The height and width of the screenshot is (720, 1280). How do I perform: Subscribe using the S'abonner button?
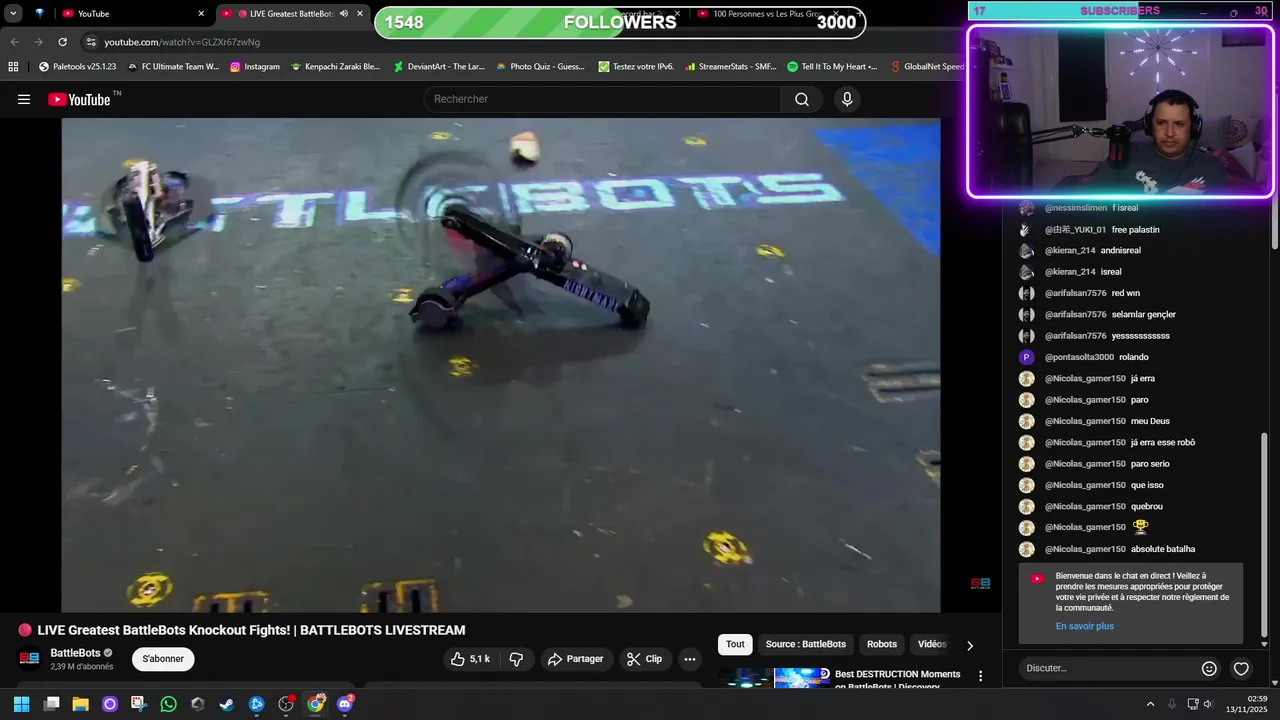coord(163,659)
